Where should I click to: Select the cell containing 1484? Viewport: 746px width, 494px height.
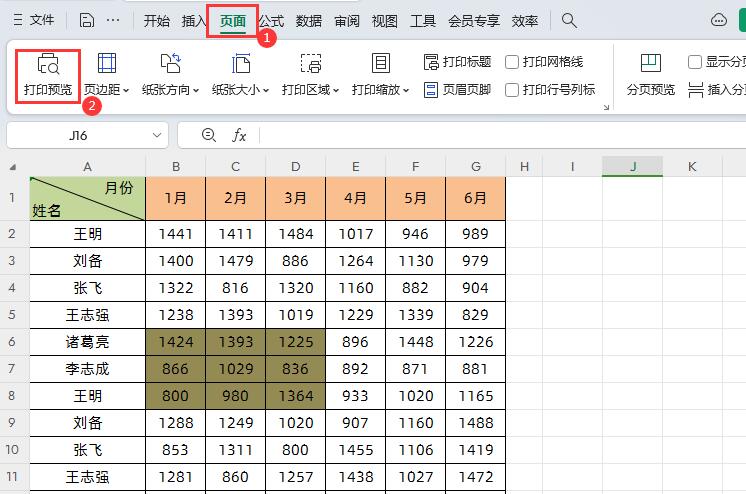coord(295,234)
